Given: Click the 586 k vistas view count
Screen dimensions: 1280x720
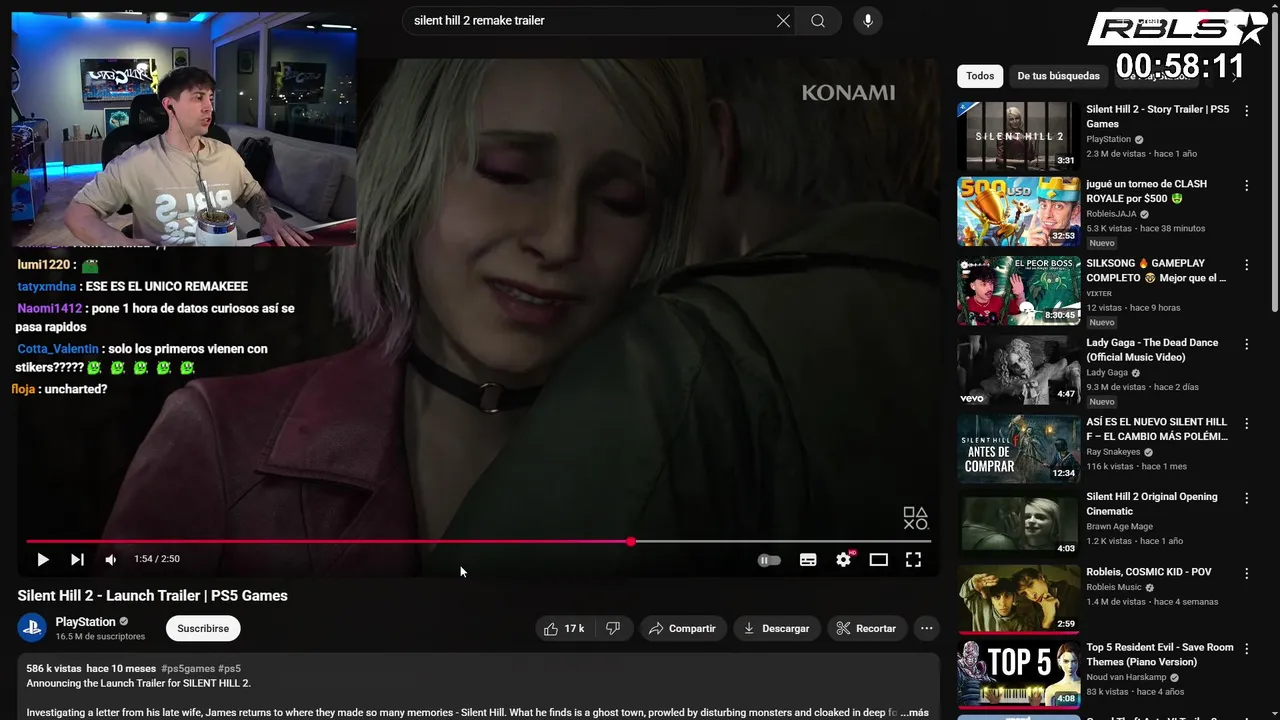Looking at the screenshot, I should [54, 668].
